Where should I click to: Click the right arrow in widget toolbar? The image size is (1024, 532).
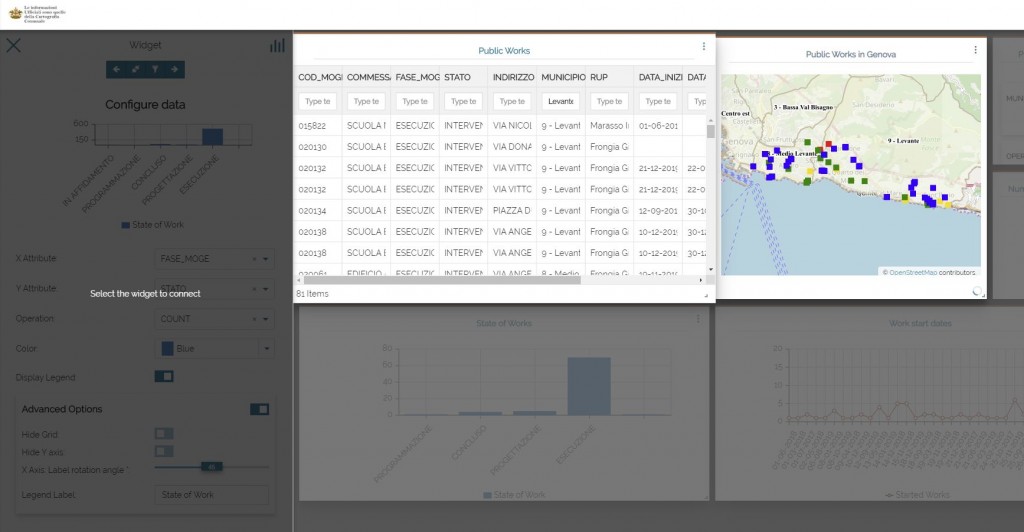(175, 69)
